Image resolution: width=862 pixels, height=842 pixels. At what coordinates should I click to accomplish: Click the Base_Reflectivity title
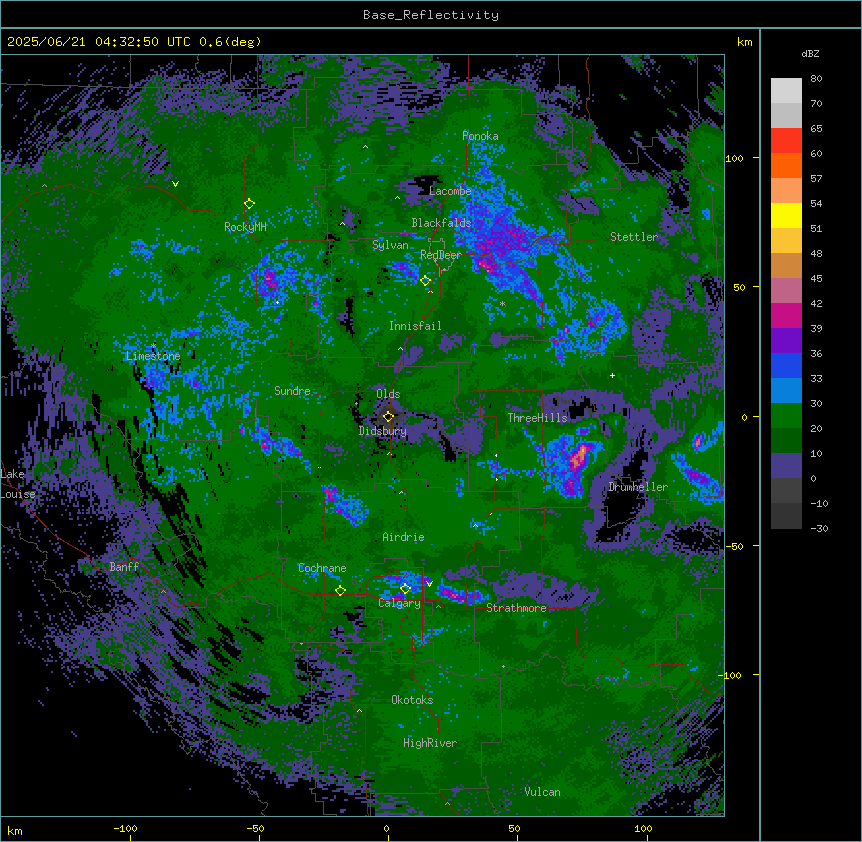tap(431, 15)
